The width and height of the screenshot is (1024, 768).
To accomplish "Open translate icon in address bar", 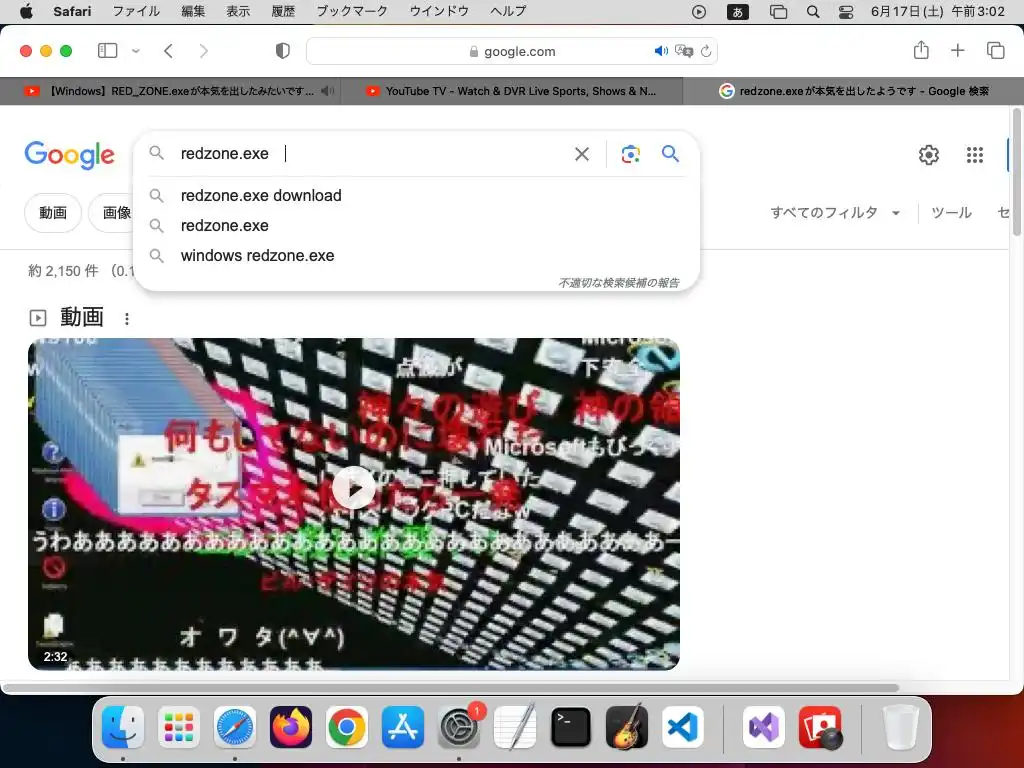I will pos(684,51).
